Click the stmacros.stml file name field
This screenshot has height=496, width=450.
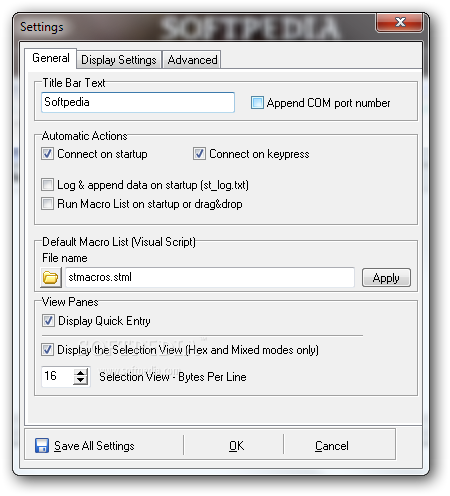coord(210,277)
